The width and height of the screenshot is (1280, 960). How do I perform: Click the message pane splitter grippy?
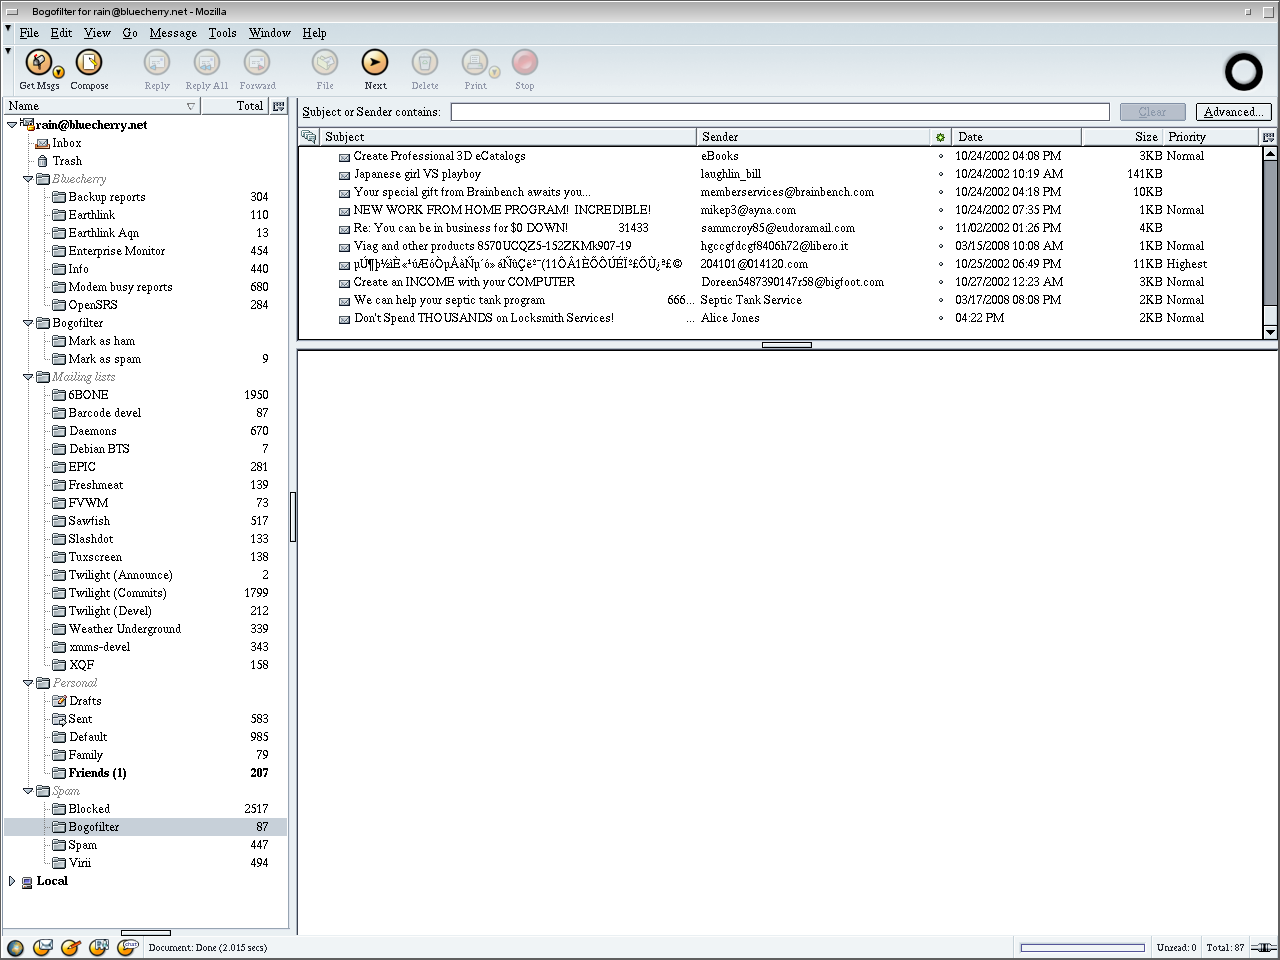(x=787, y=344)
